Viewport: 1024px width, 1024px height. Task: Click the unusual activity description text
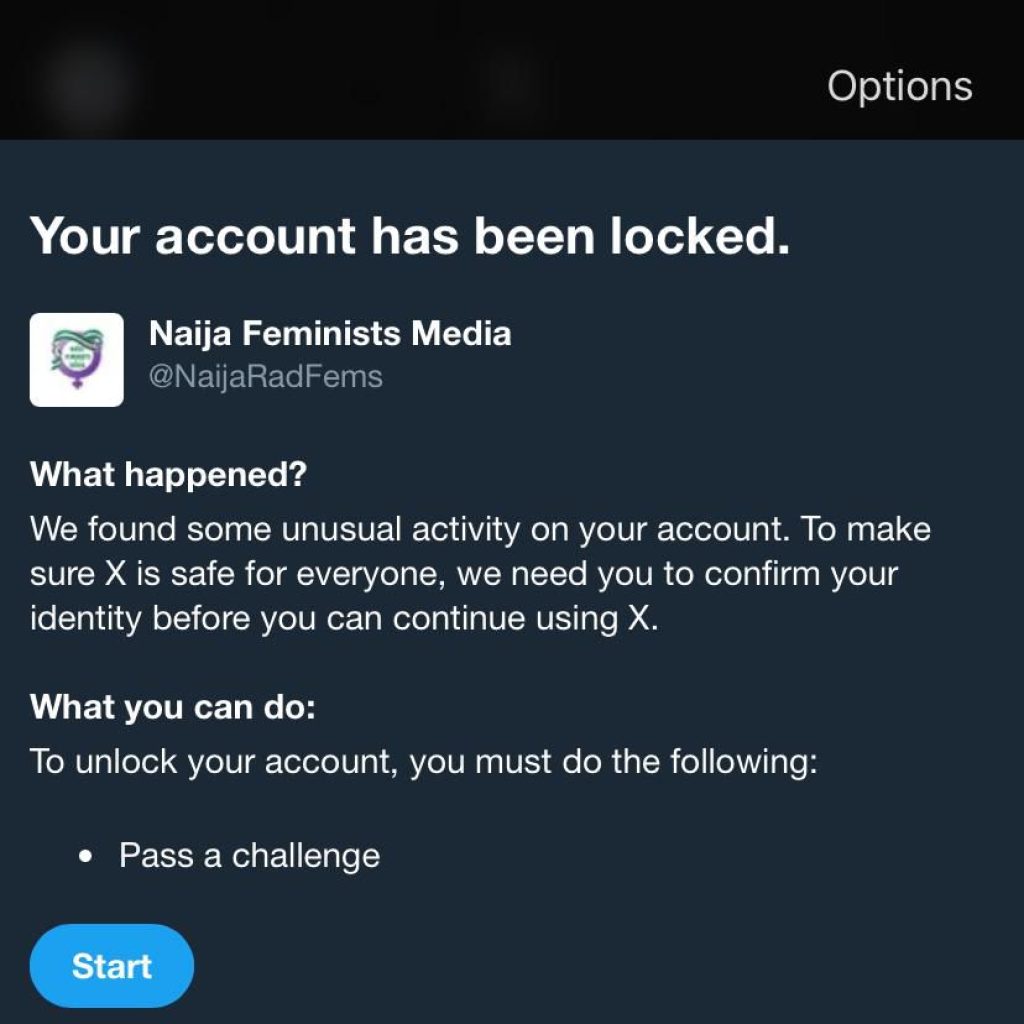480,572
